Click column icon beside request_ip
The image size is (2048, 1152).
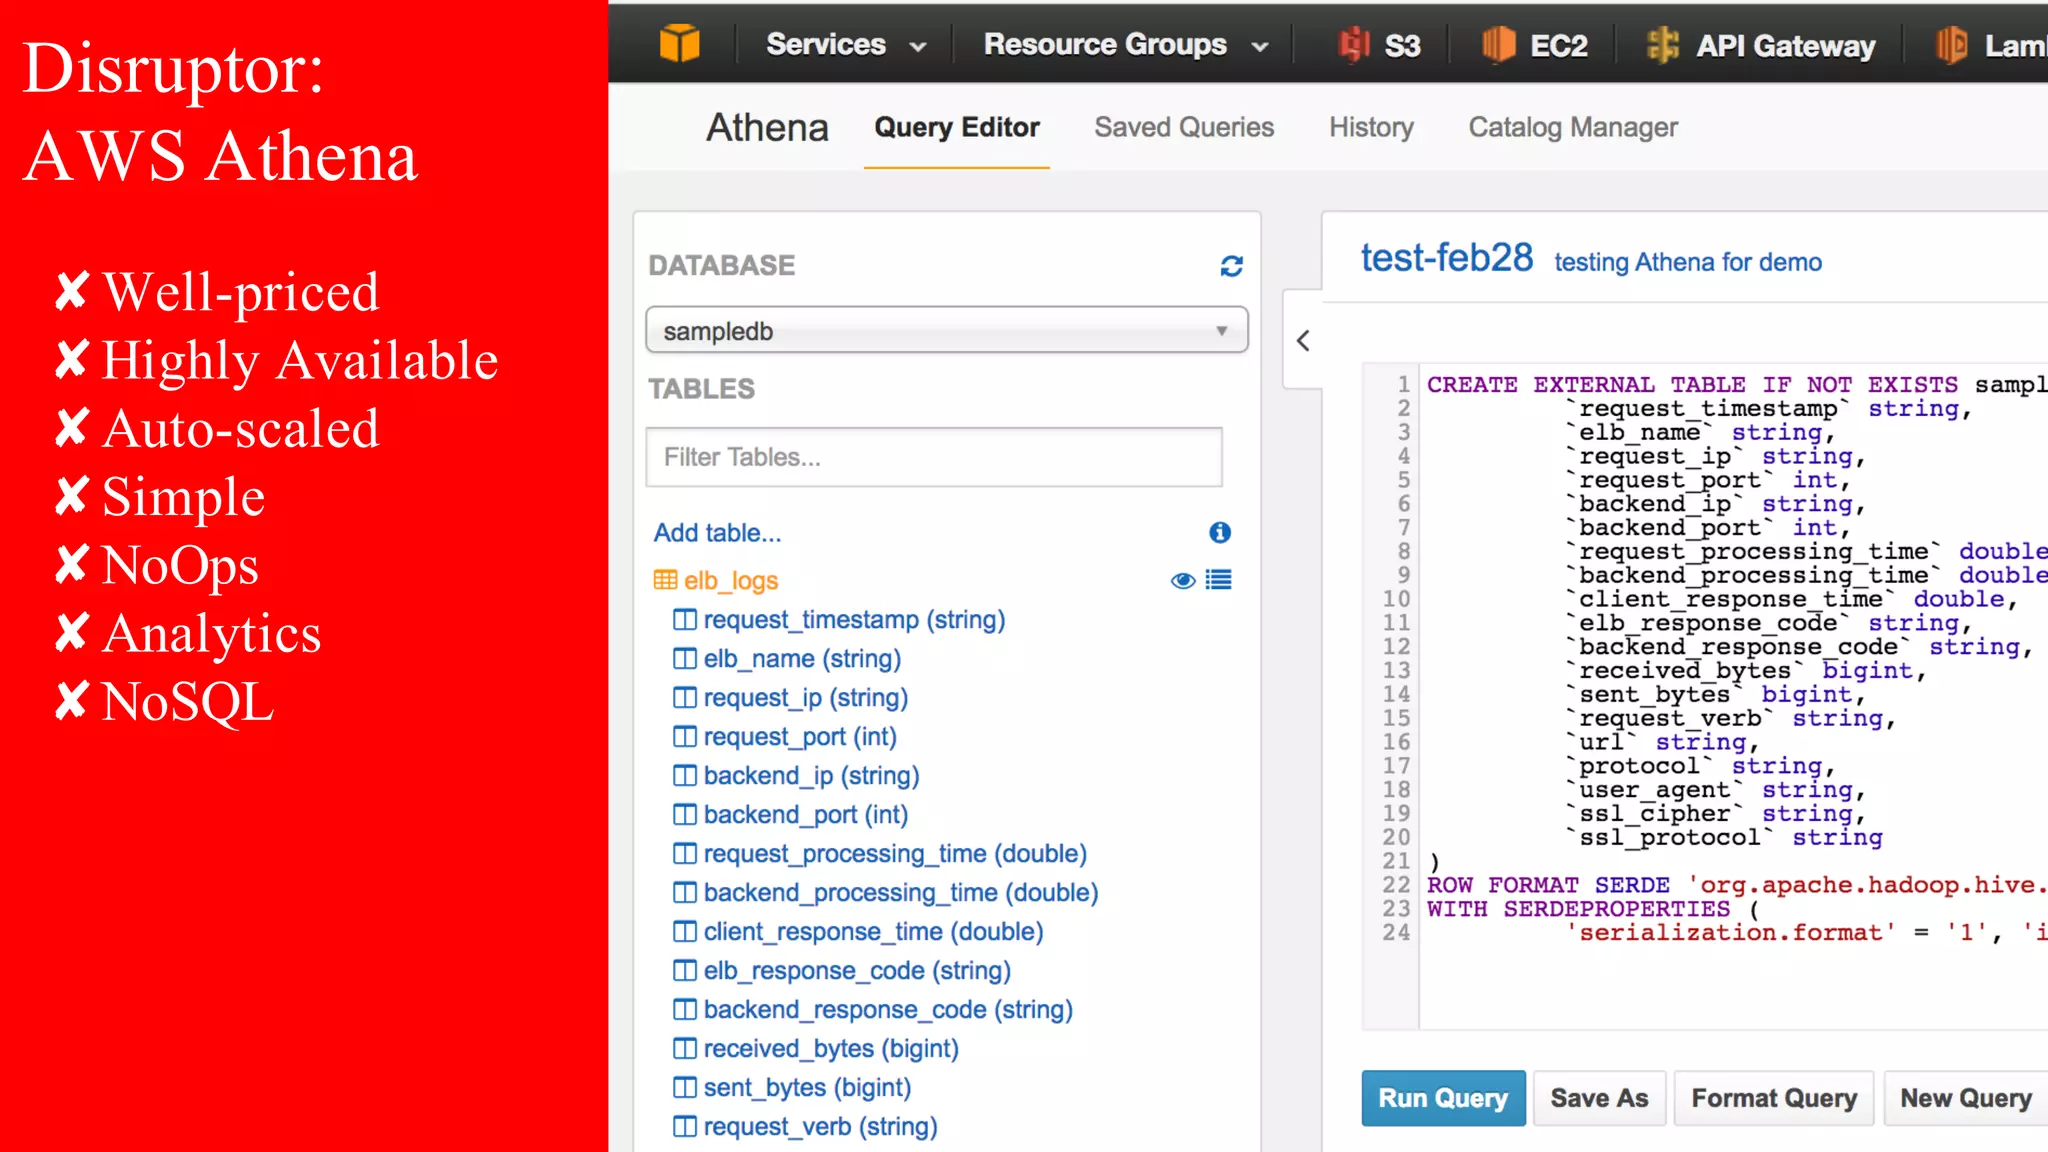(x=685, y=698)
